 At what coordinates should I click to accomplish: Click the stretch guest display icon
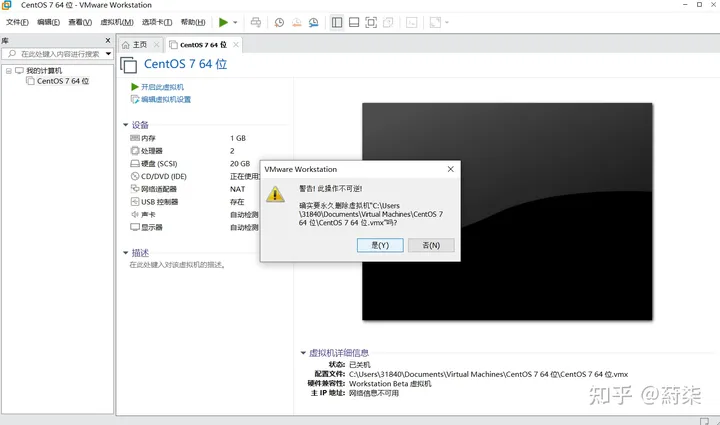pos(435,22)
